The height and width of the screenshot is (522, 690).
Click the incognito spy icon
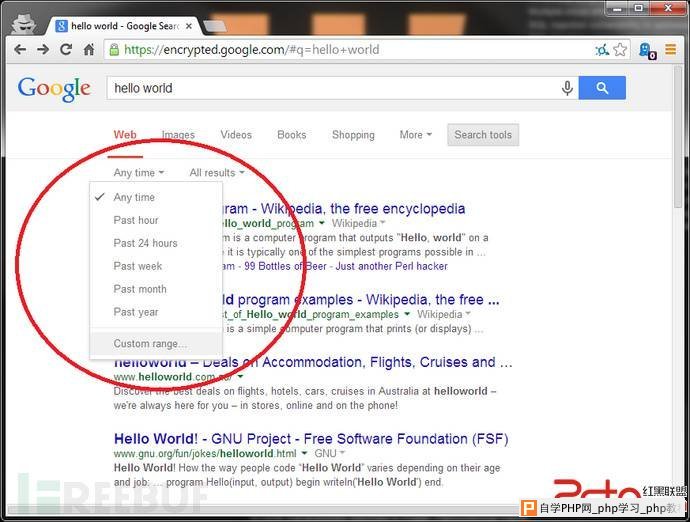23,24
